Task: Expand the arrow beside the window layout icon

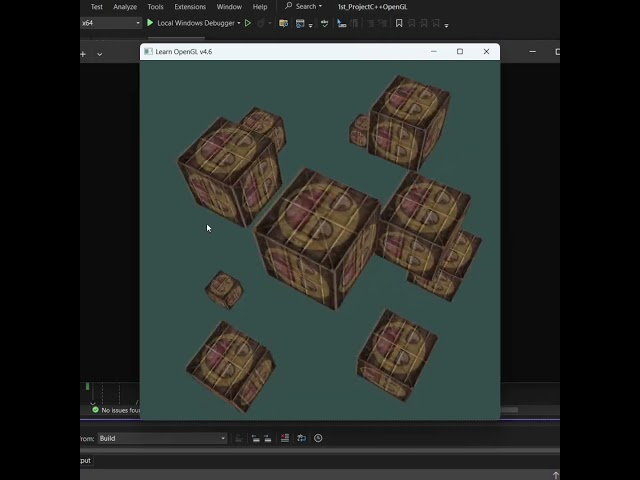Action: click(311, 25)
